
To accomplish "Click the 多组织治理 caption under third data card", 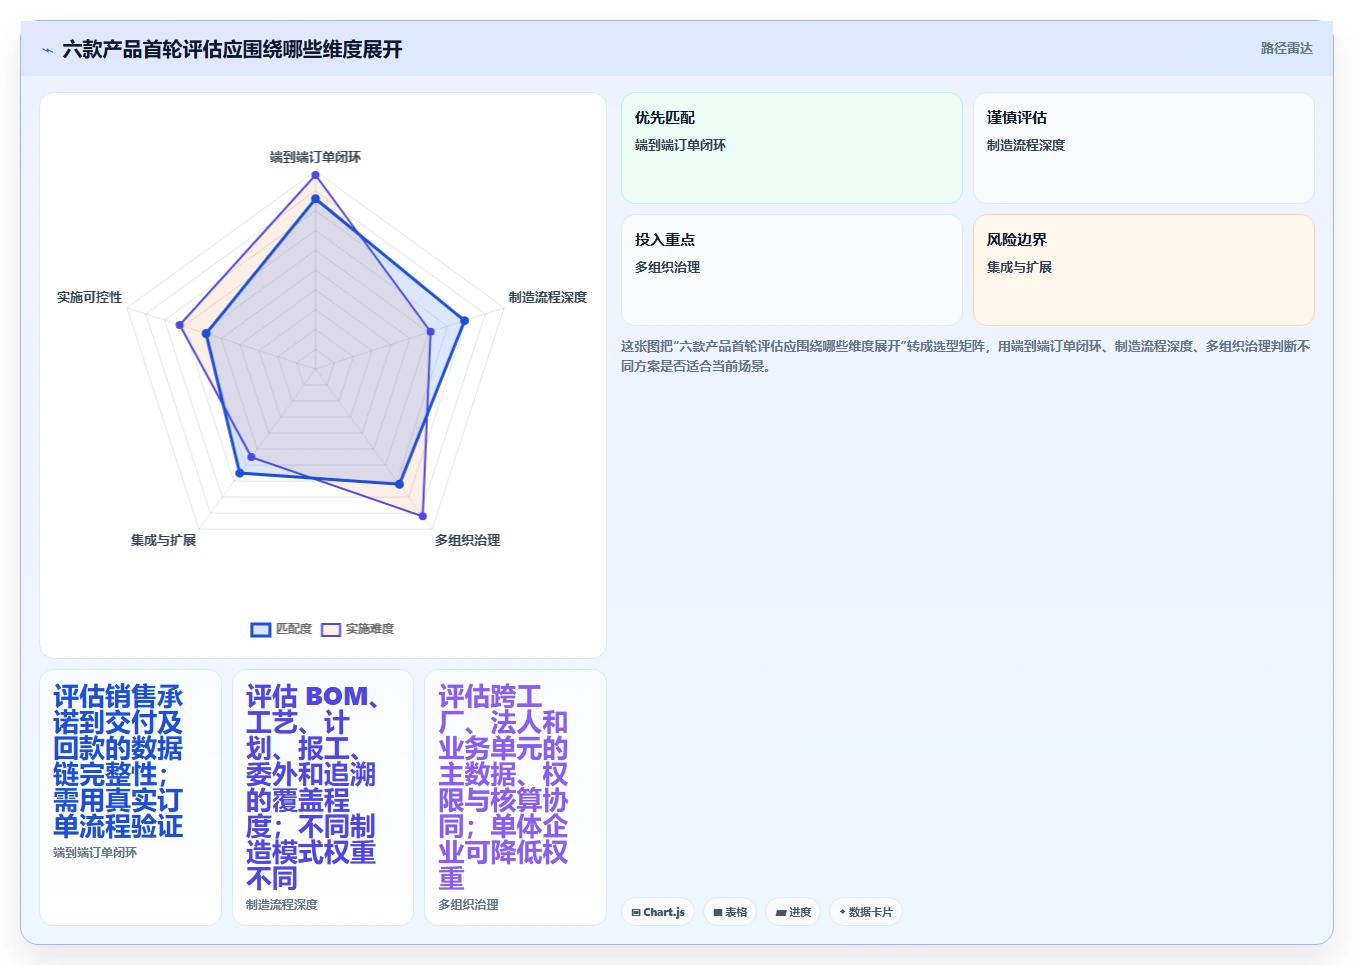I will point(468,905).
